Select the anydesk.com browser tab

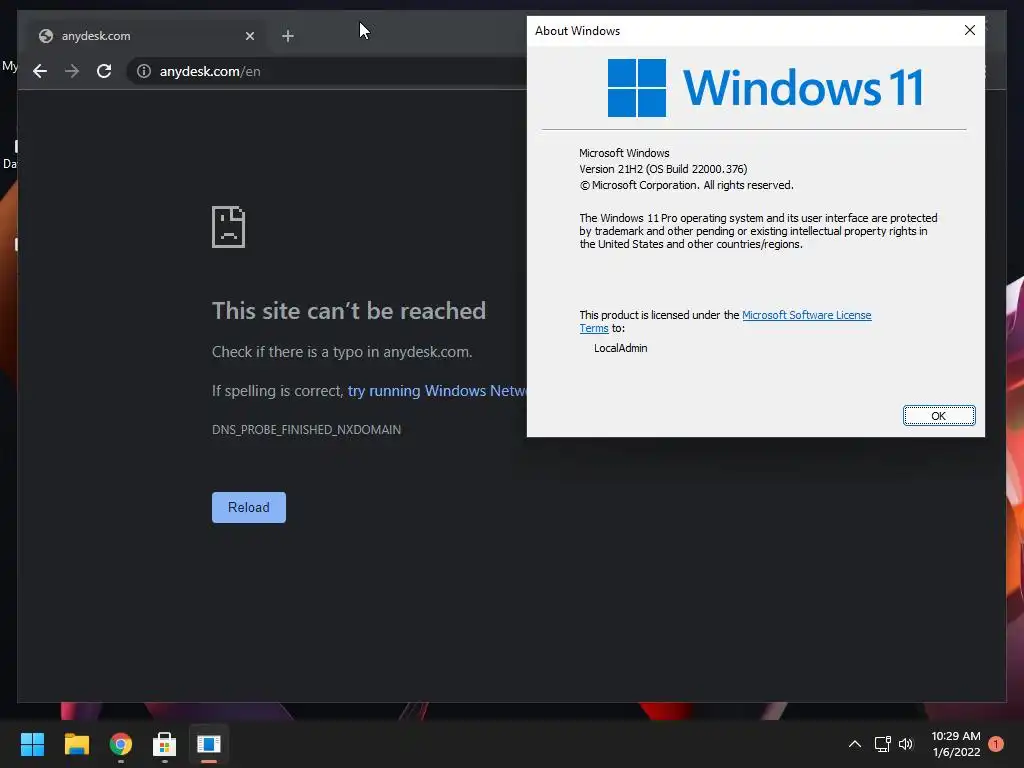pos(147,36)
